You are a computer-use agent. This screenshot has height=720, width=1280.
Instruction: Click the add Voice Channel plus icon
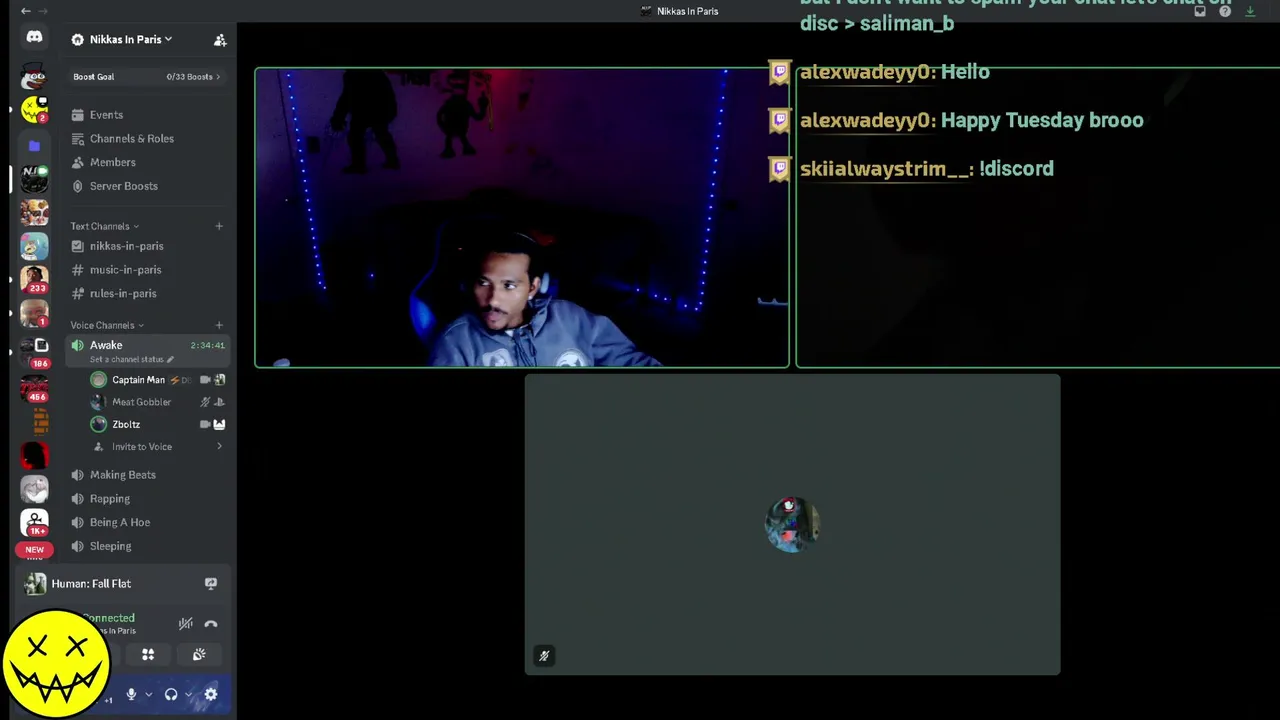[219, 325]
